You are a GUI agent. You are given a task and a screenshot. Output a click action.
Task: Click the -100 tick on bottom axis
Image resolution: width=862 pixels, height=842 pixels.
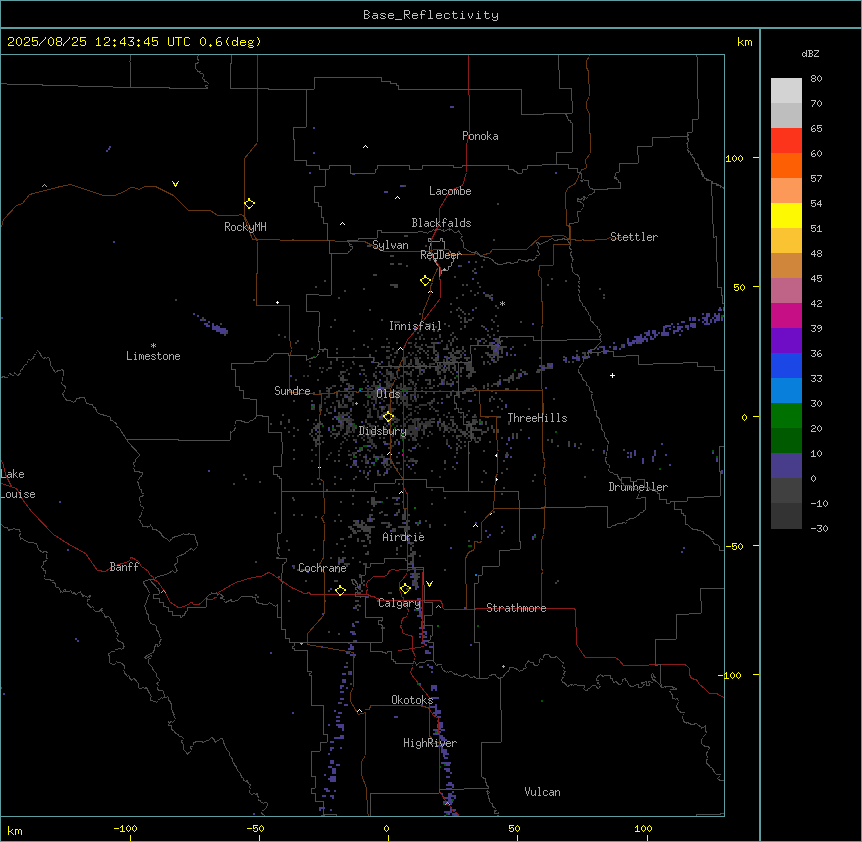point(125,828)
